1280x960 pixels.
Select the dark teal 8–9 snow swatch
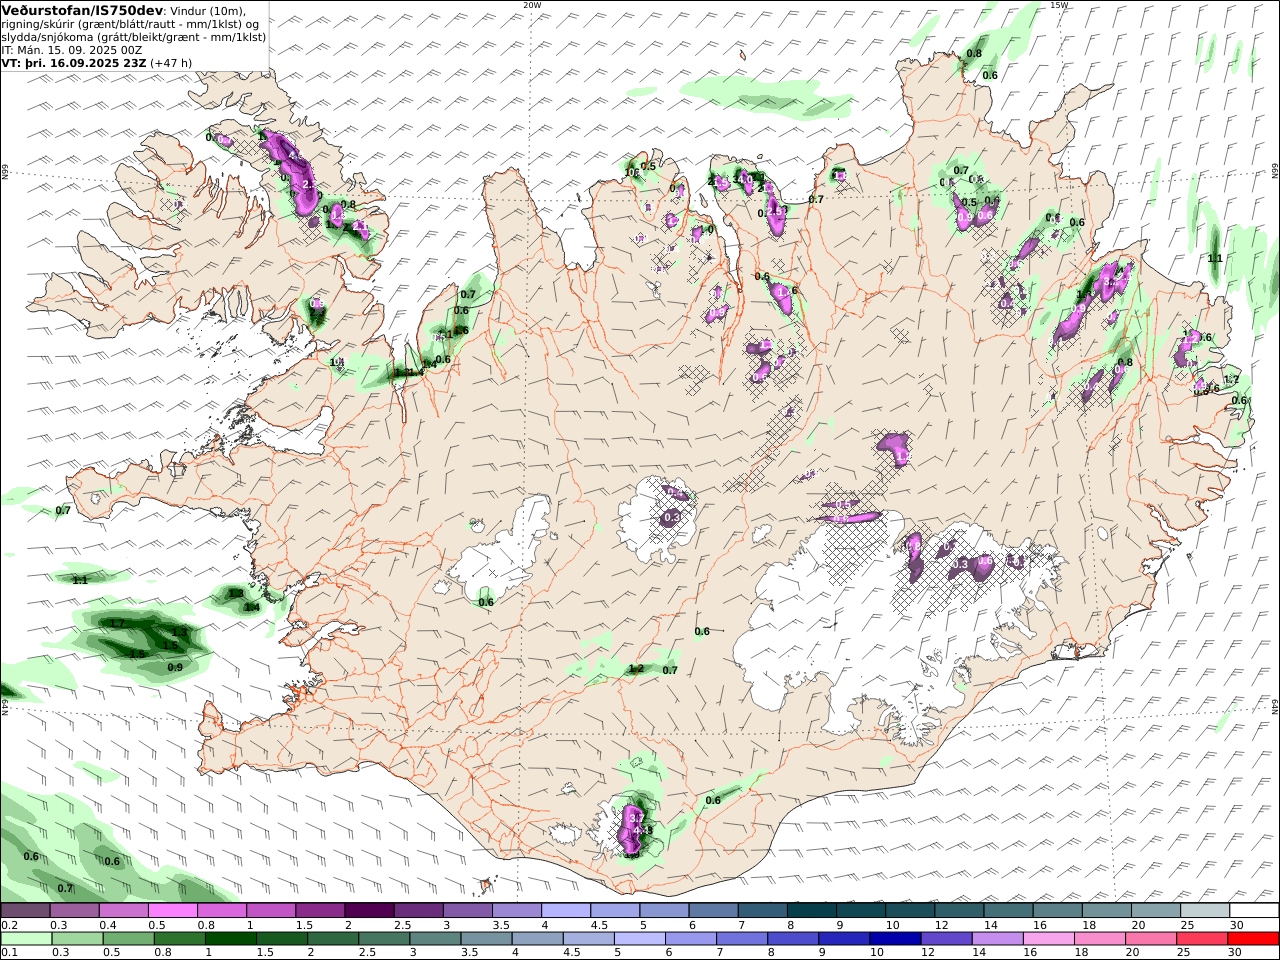click(x=811, y=911)
